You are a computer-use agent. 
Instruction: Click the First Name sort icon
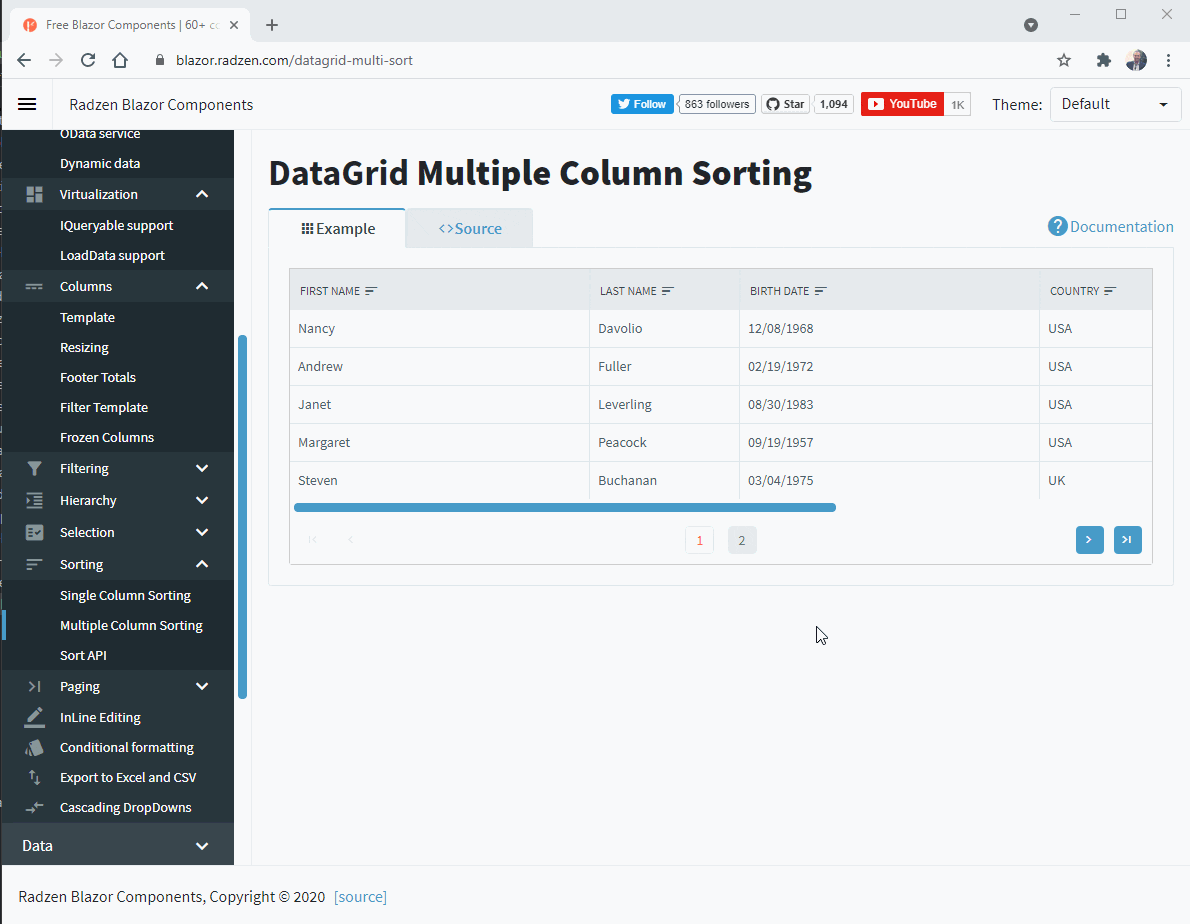point(371,291)
